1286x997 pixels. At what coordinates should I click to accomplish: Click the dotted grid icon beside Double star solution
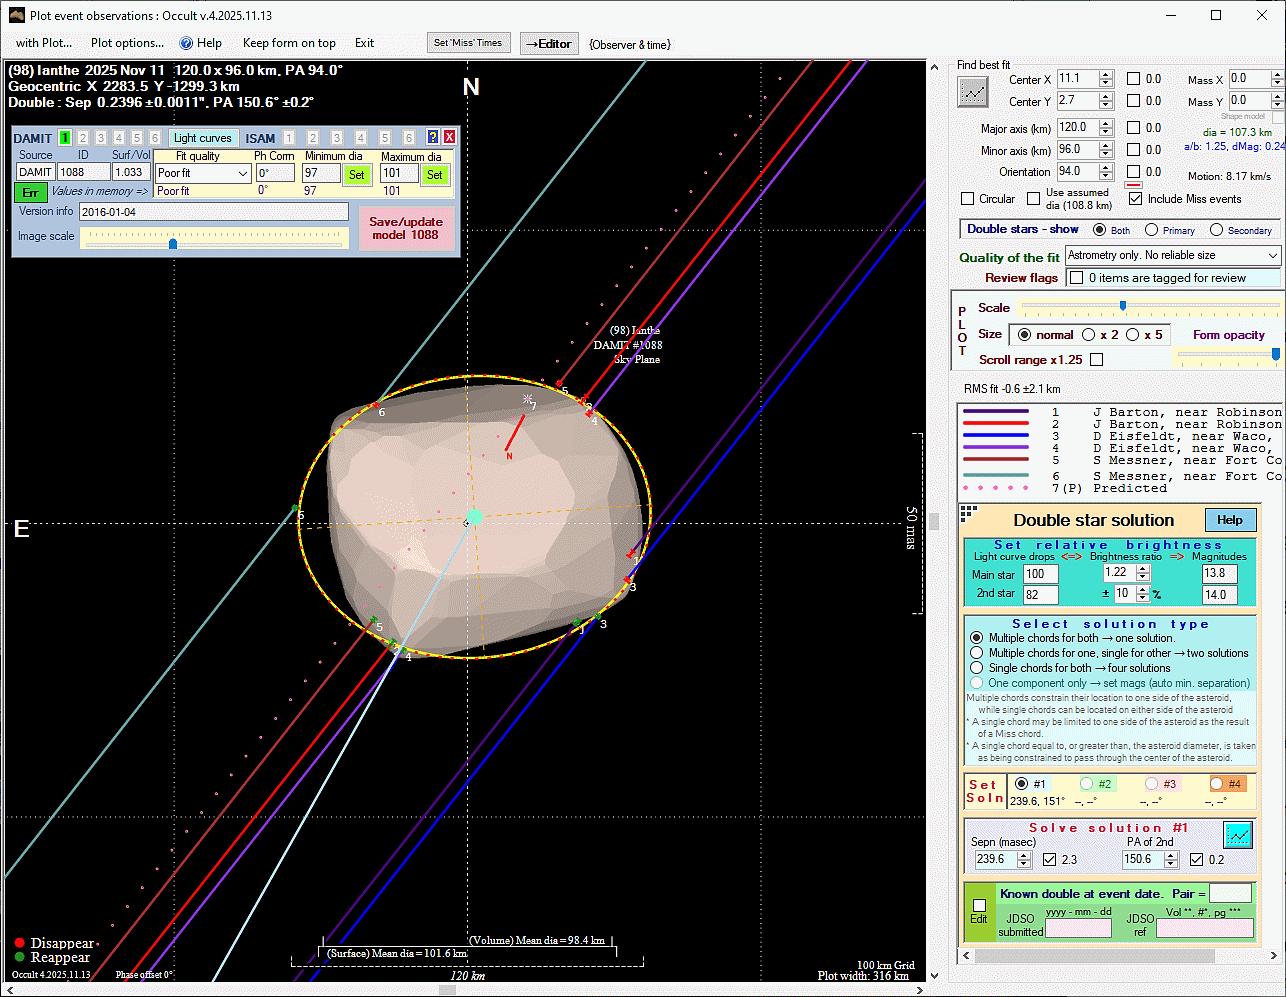(968, 514)
